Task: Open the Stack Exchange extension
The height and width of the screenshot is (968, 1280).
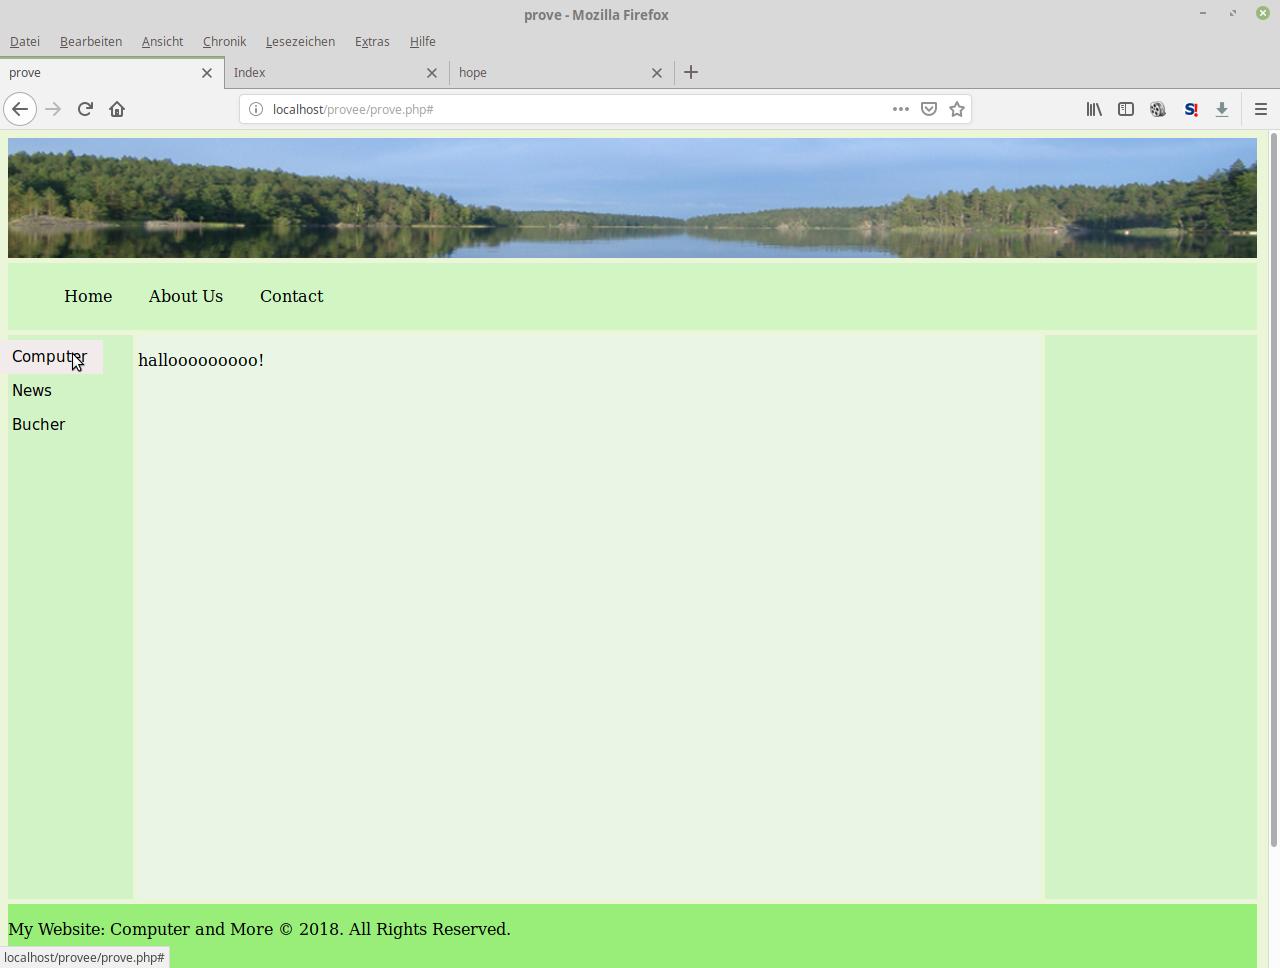Action: click(1190, 109)
